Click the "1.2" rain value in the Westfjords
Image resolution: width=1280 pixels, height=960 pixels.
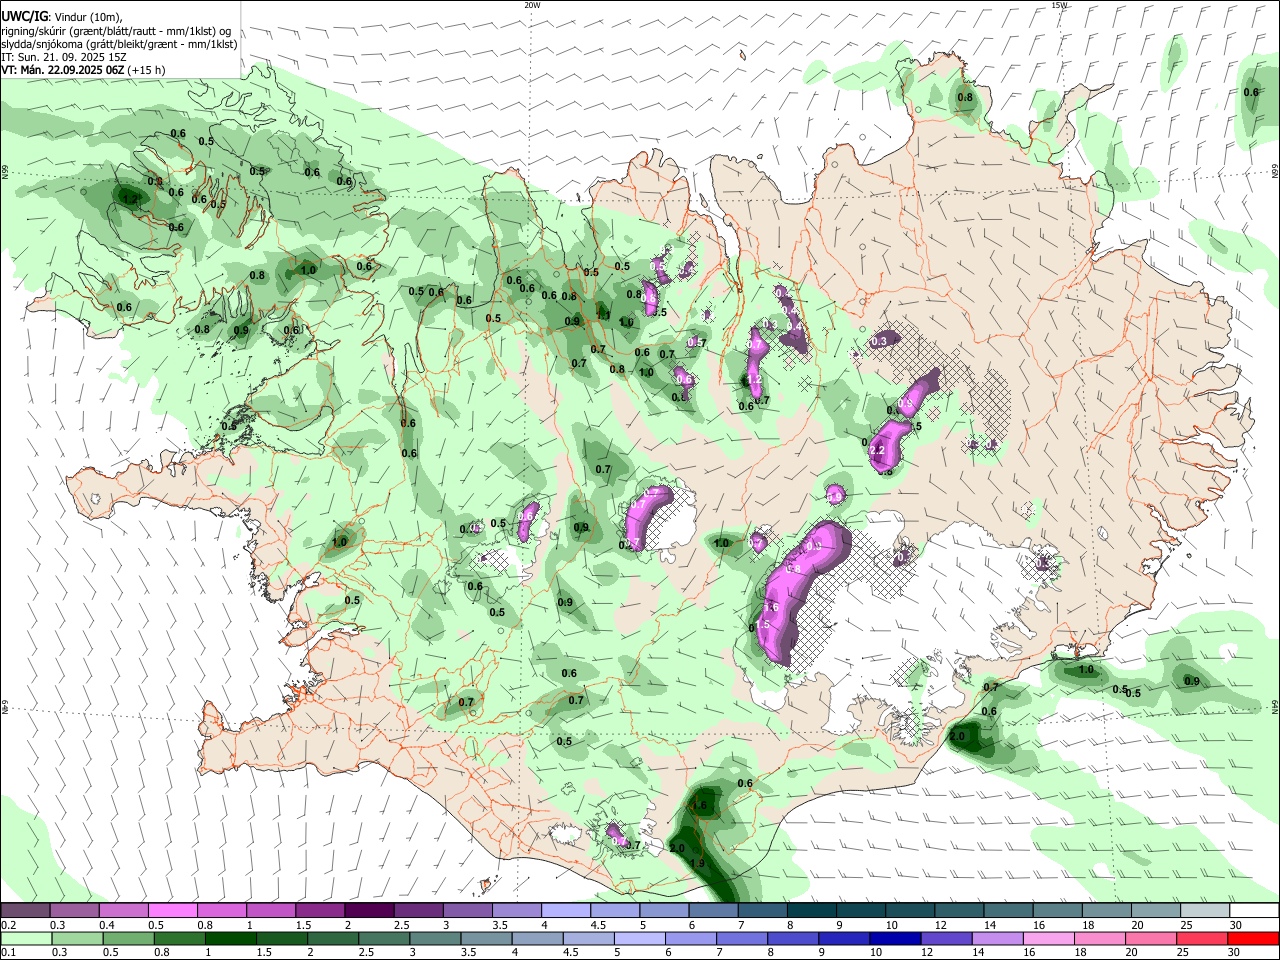click(128, 199)
